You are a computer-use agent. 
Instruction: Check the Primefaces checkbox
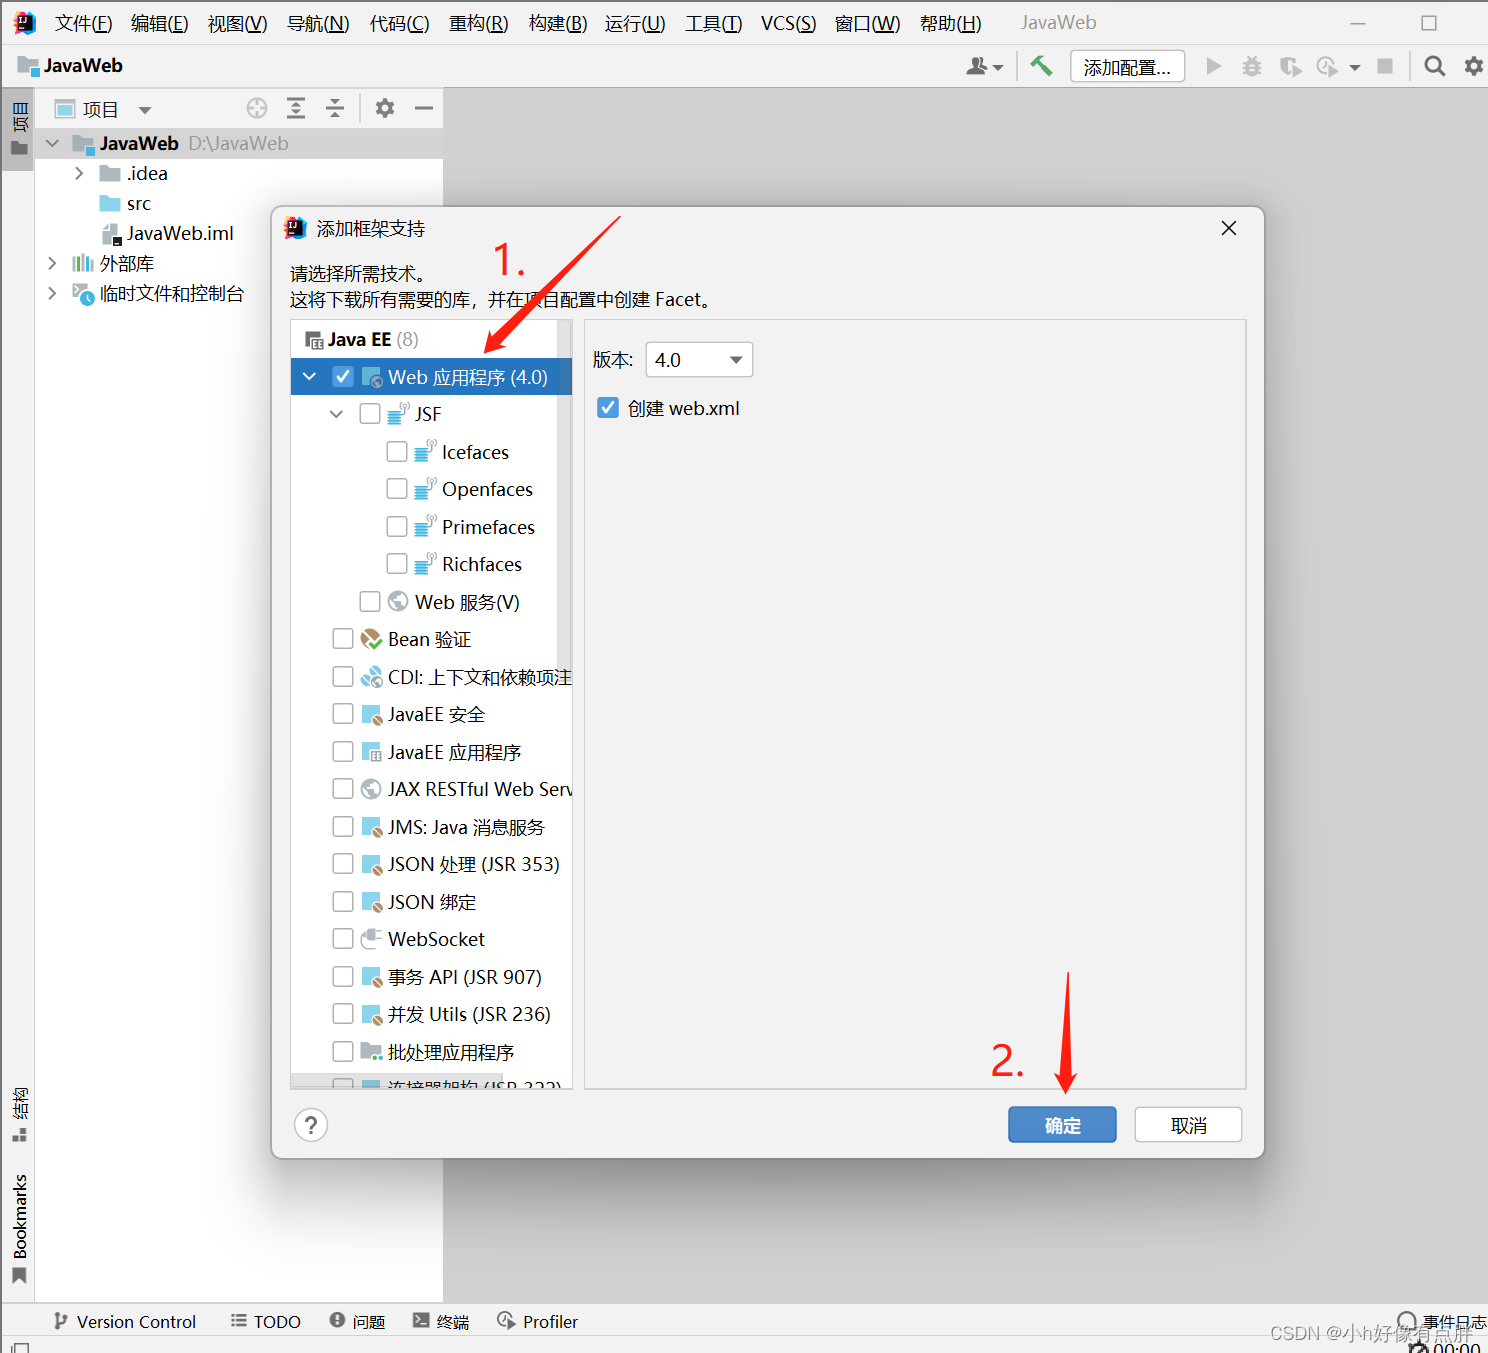397,527
